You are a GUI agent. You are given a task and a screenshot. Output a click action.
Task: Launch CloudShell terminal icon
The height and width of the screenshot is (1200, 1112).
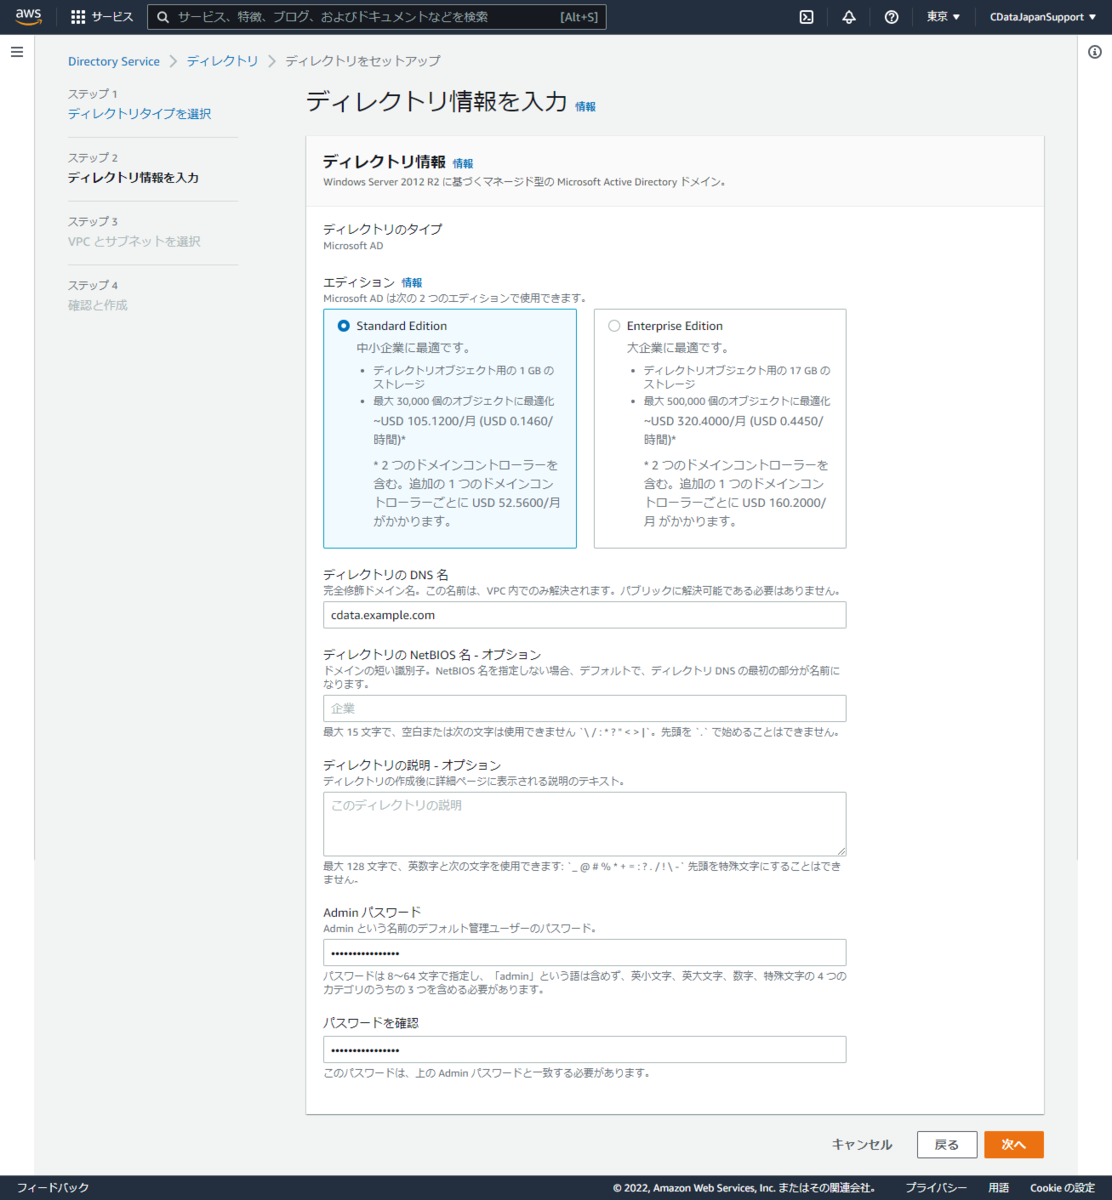pos(806,17)
